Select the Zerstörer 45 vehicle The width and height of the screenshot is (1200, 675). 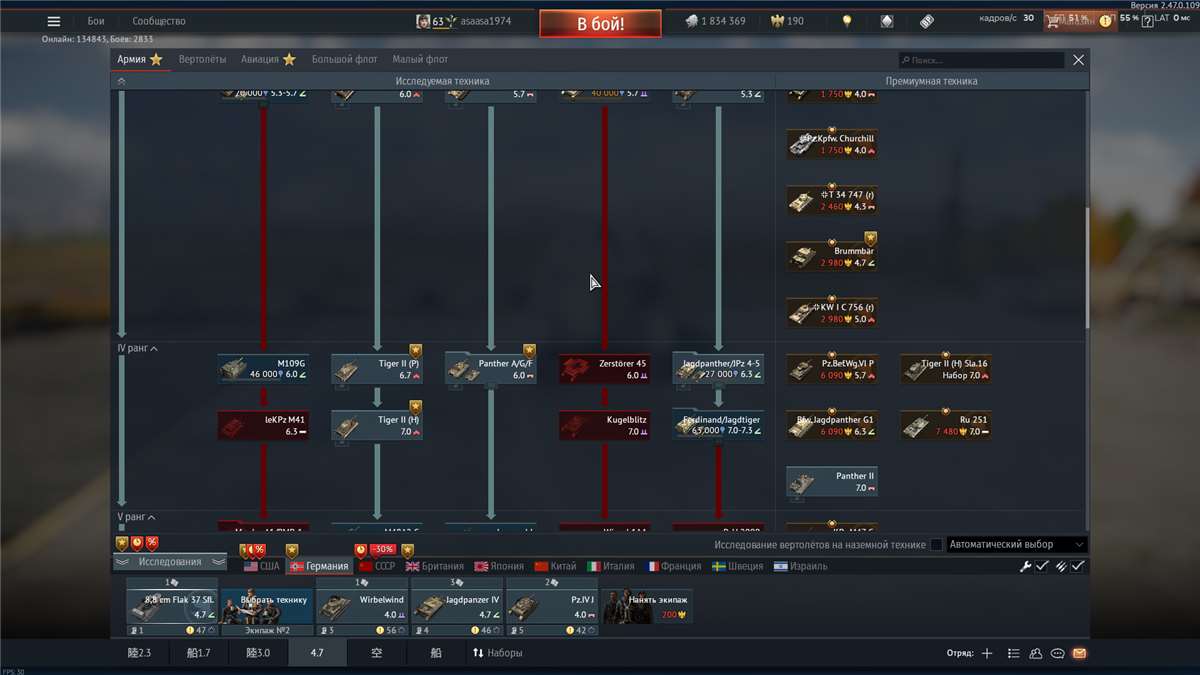coord(604,369)
